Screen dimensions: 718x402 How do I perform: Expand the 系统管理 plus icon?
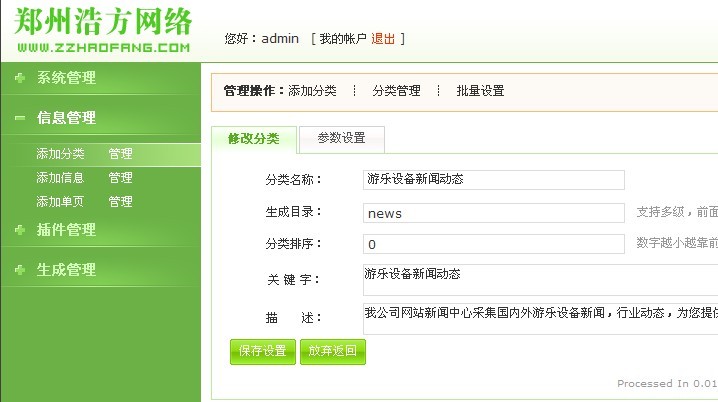tap(20, 78)
